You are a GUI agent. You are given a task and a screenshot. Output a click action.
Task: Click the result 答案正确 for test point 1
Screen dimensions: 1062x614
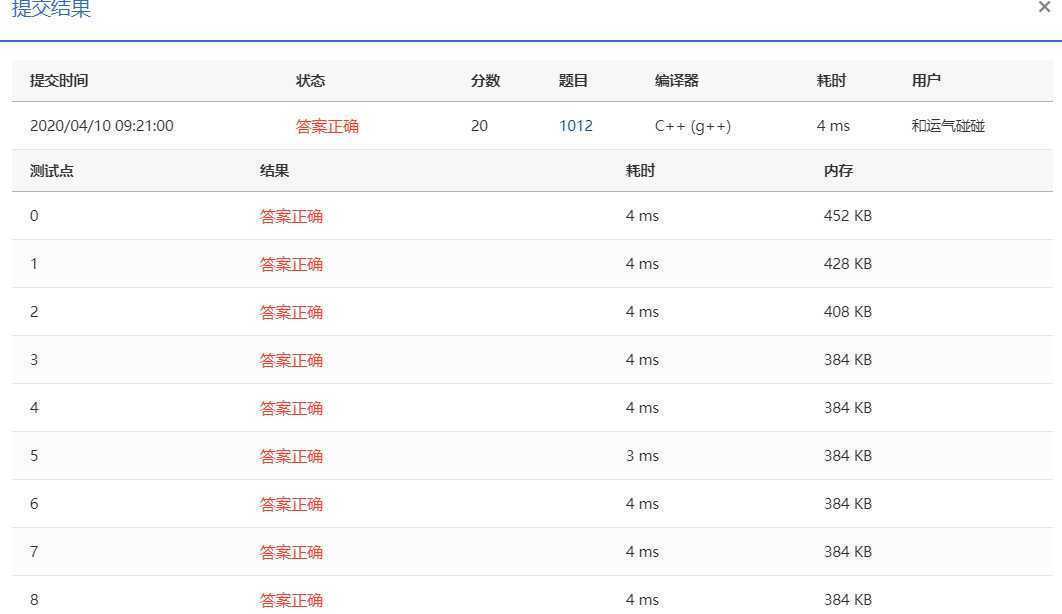pyautogui.click(x=291, y=264)
